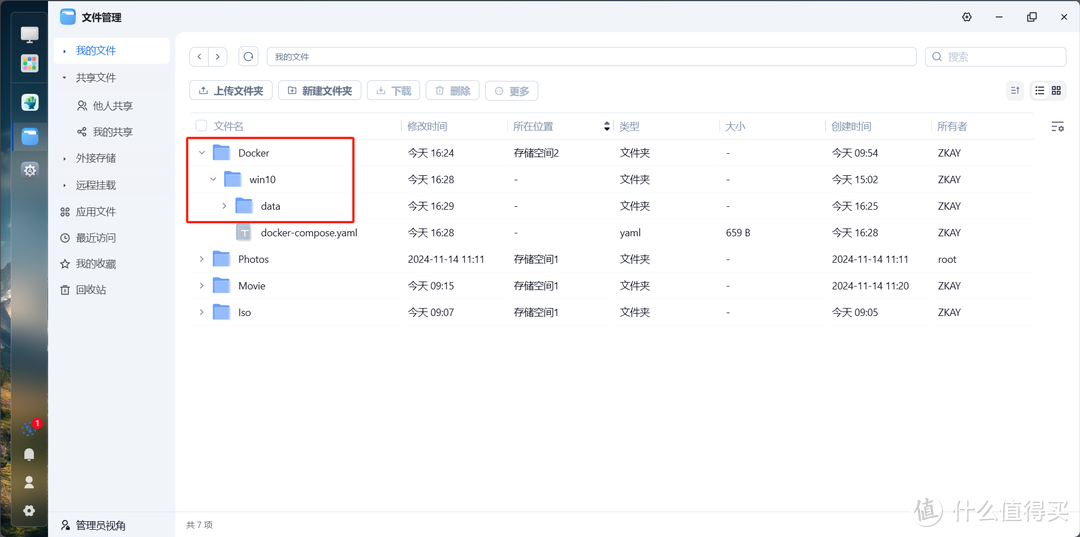
Task: Expand the Photos folder
Action: click(202, 260)
